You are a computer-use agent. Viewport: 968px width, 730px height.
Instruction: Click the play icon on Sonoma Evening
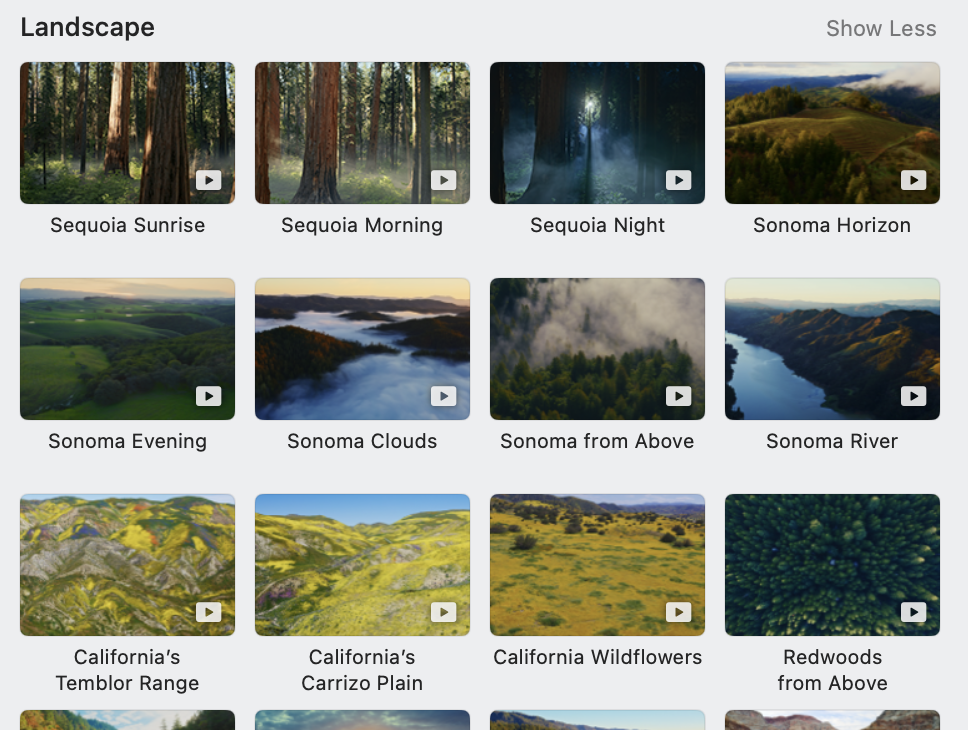coord(209,396)
